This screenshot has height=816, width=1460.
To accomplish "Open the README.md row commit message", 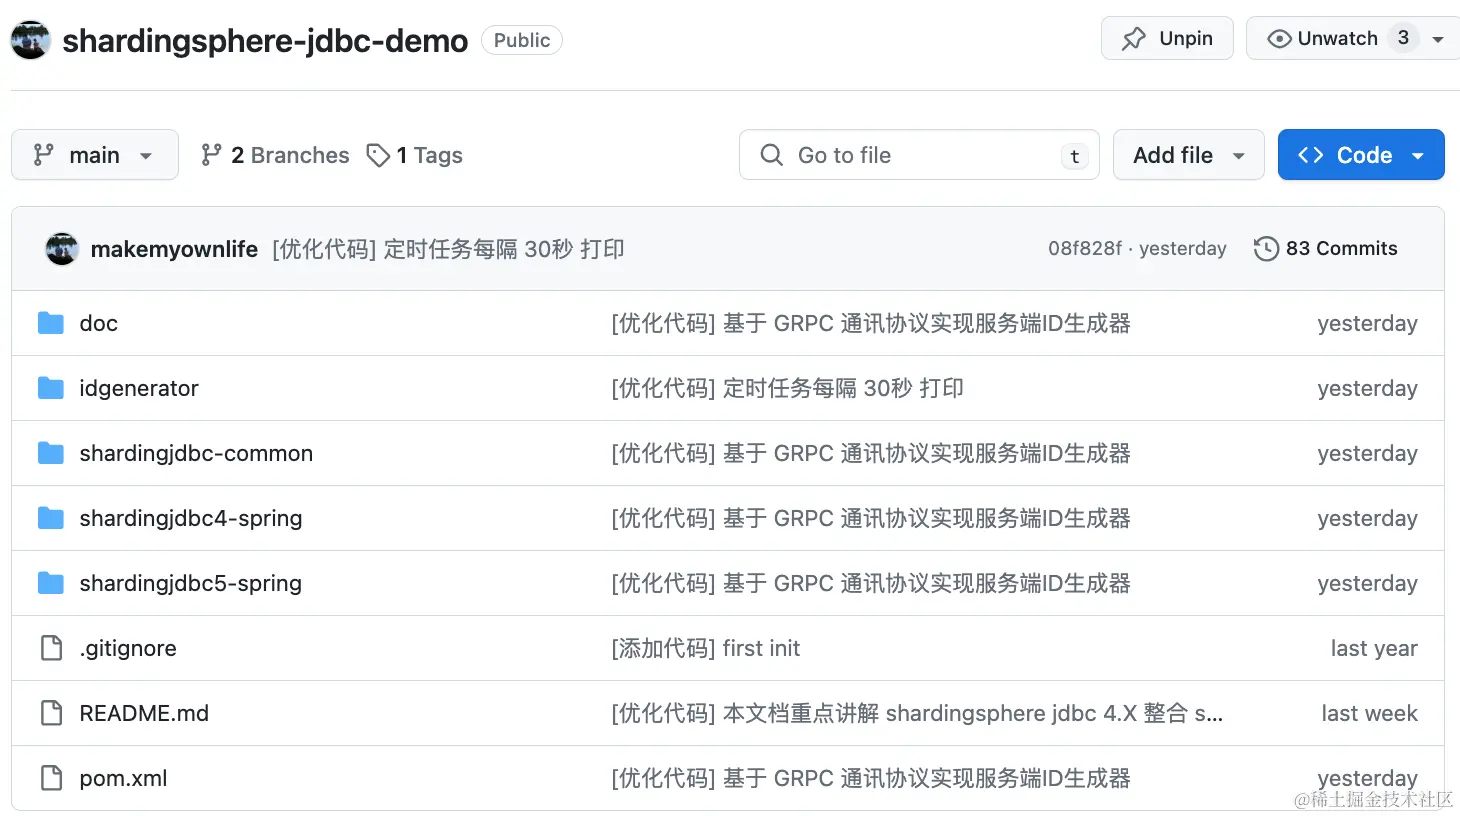I will (917, 713).
